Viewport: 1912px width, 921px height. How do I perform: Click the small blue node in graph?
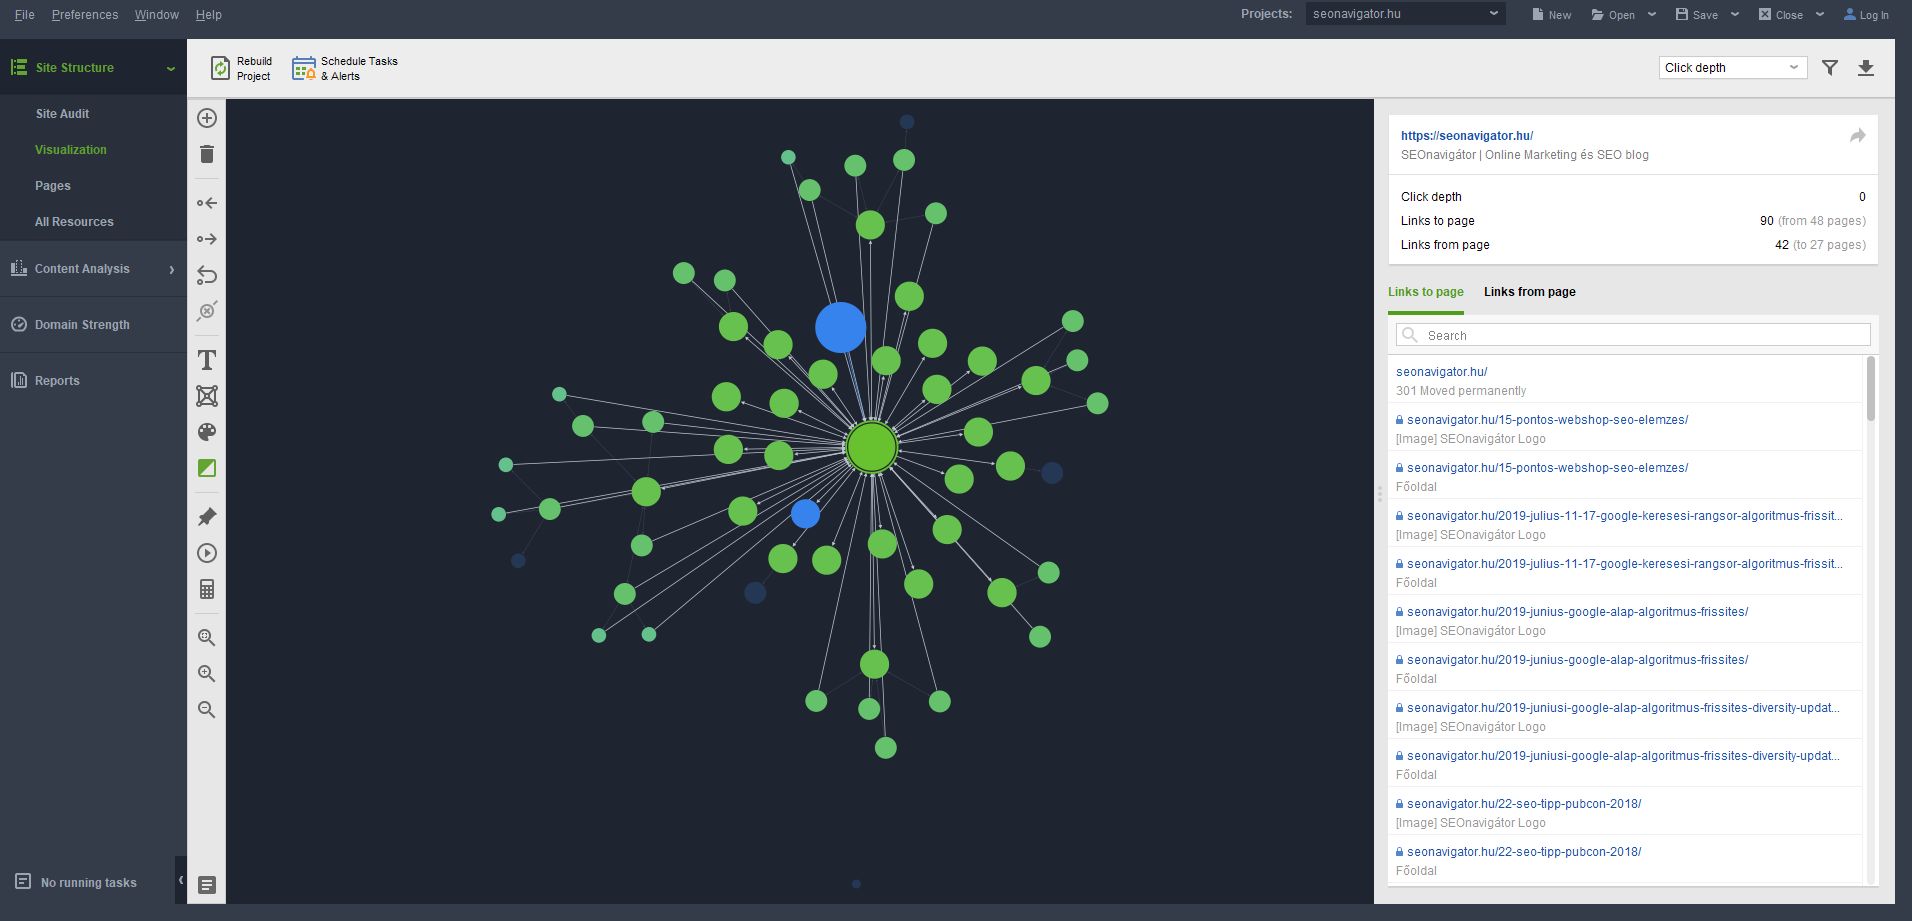click(805, 514)
